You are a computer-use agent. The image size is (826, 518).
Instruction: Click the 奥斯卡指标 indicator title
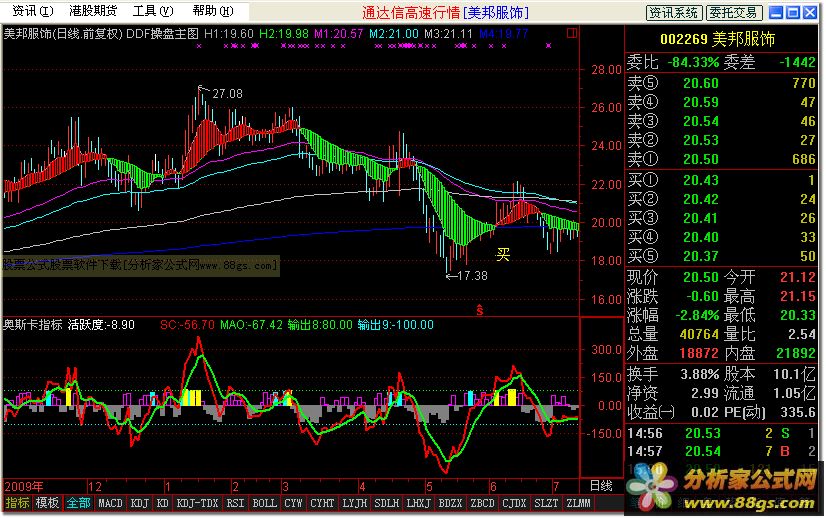(x=33, y=325)
